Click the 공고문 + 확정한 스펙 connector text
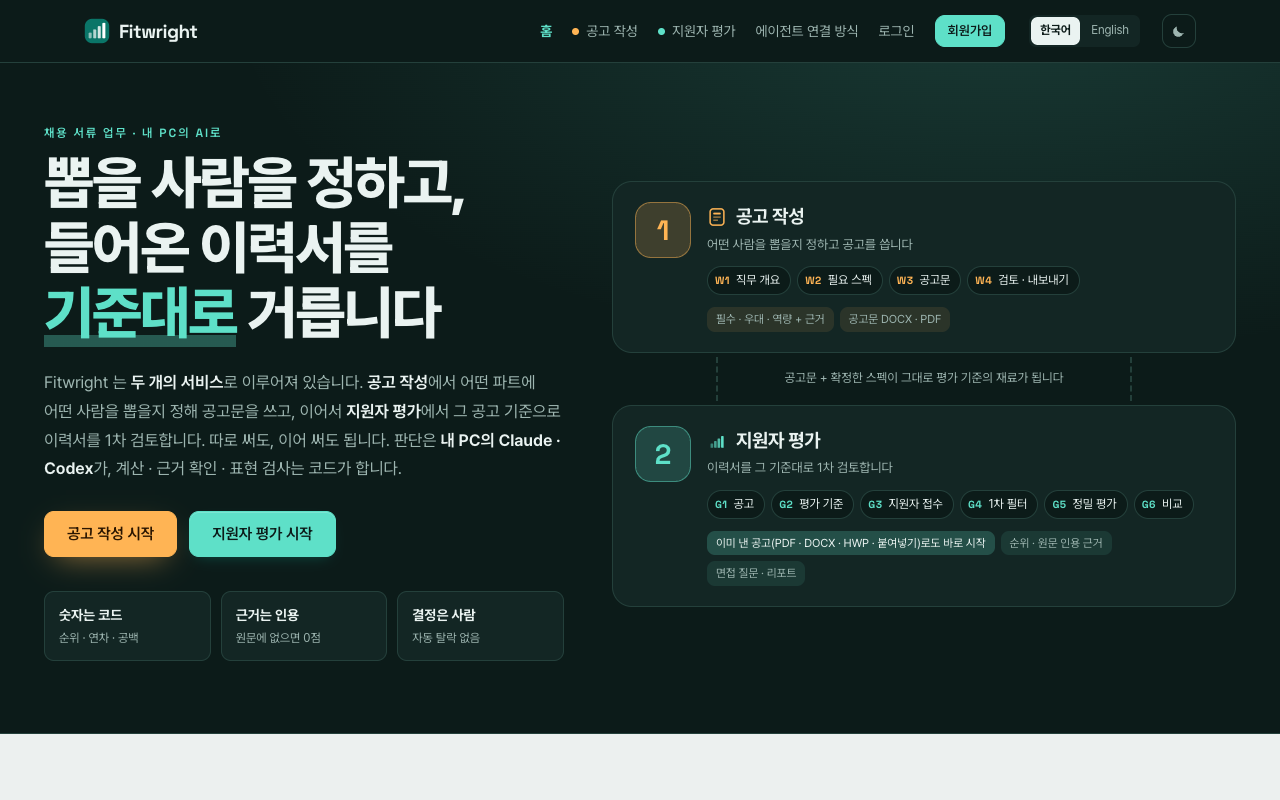 (x=924, y=378)
